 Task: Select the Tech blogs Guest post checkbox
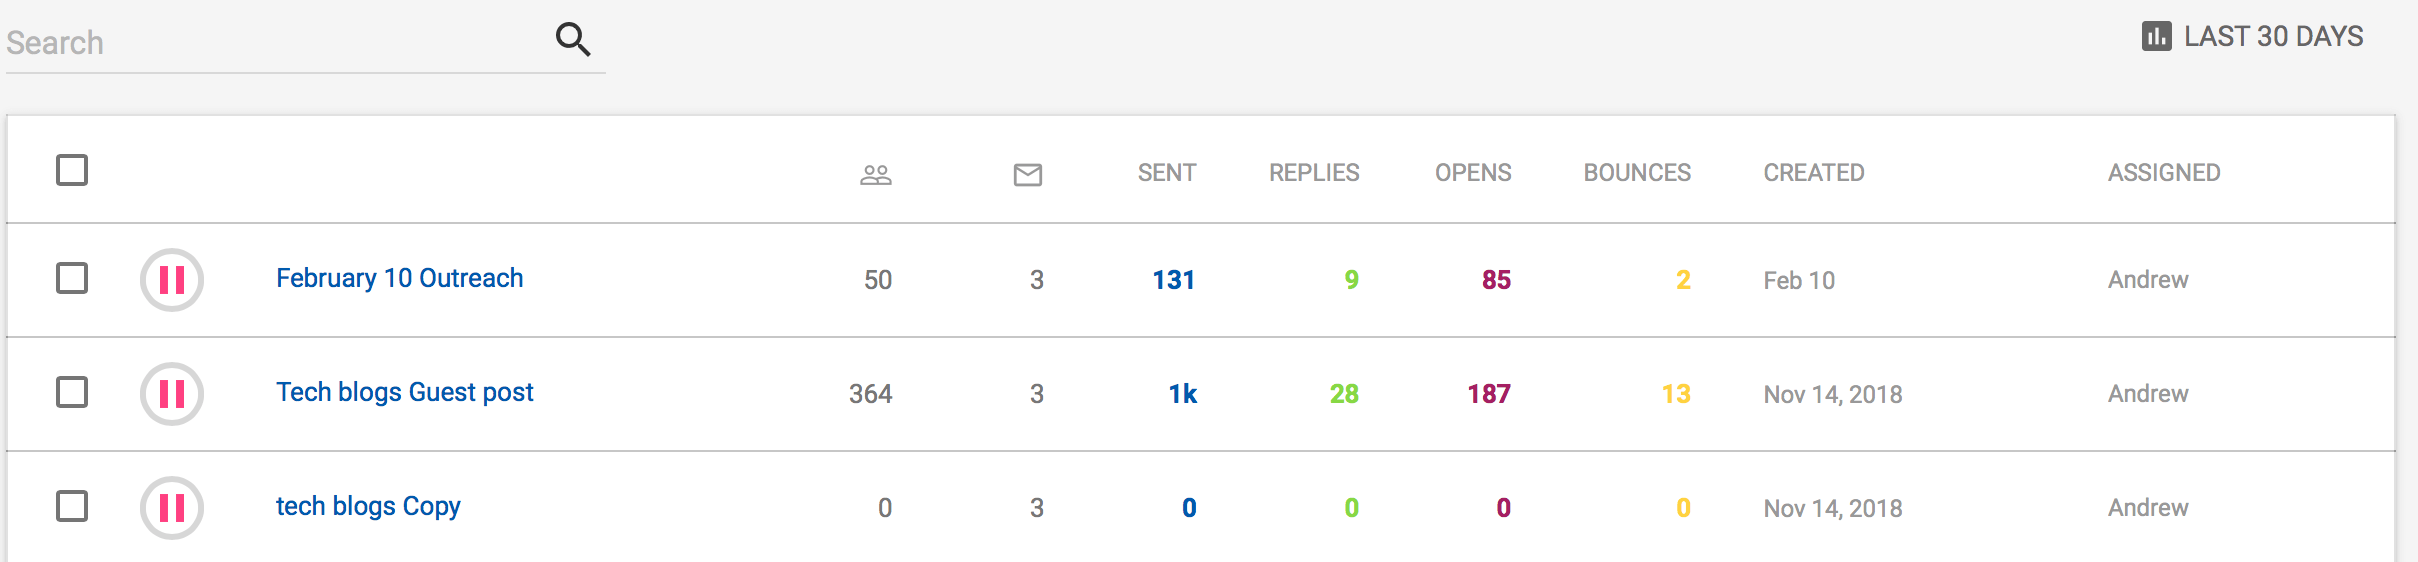tap(72, 392)
